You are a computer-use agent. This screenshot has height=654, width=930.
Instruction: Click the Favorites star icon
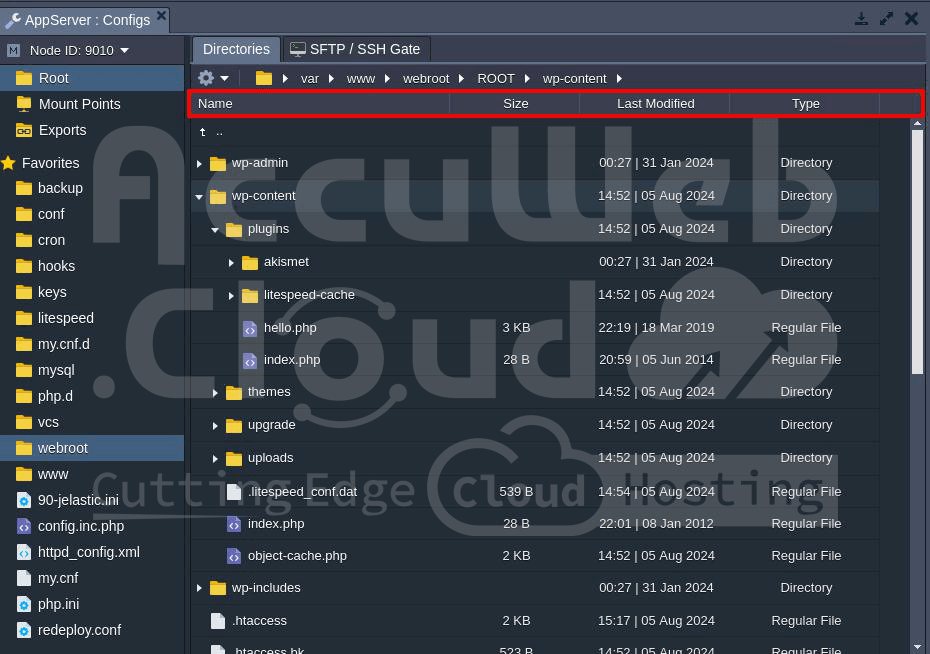pos(9,163)
